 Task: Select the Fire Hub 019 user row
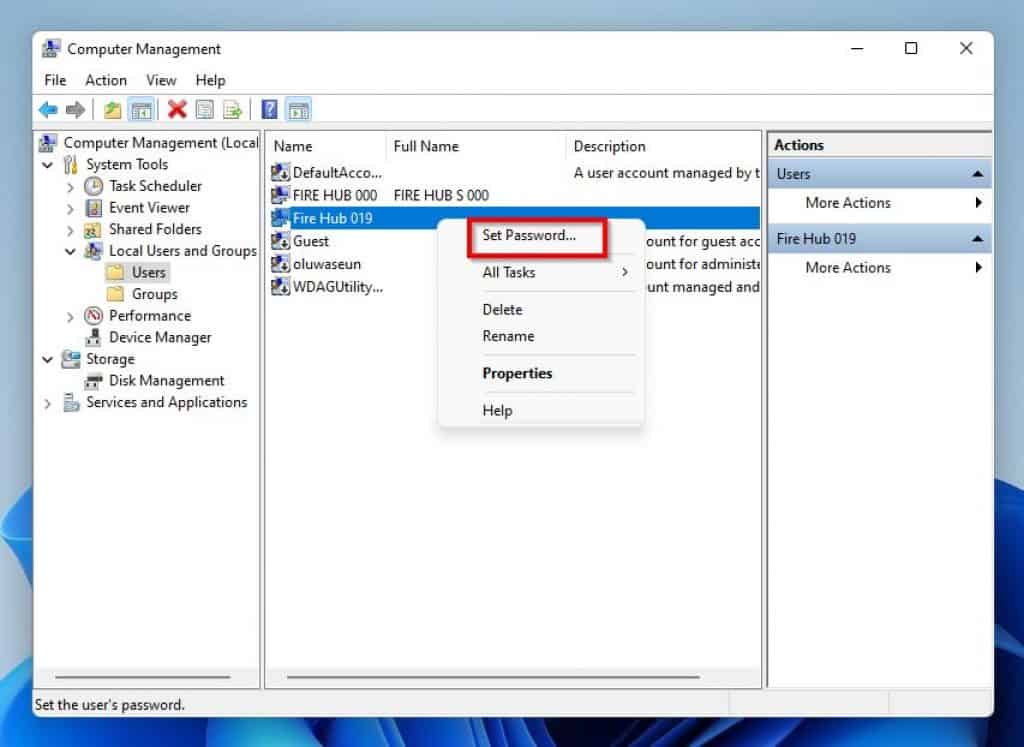[515, 218]
